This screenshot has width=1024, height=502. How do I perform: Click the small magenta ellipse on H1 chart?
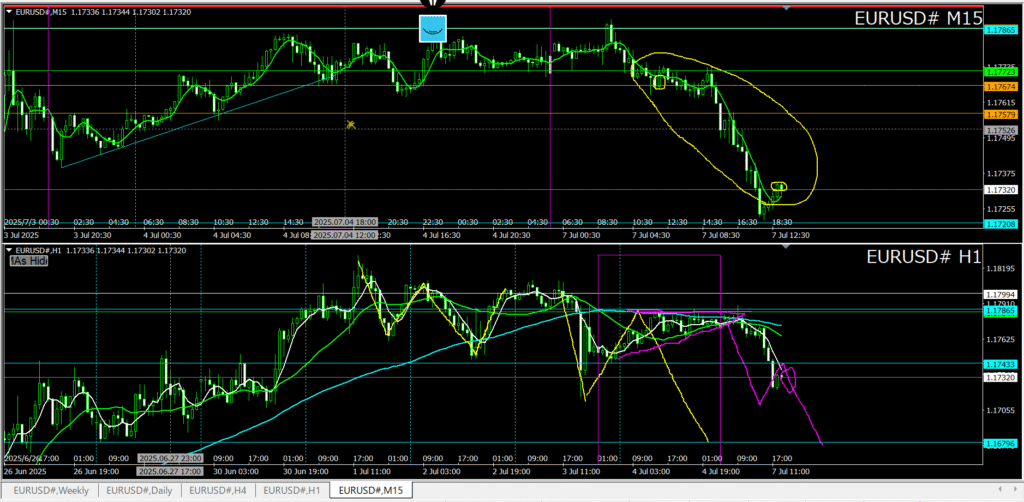(x=786, y=379)
